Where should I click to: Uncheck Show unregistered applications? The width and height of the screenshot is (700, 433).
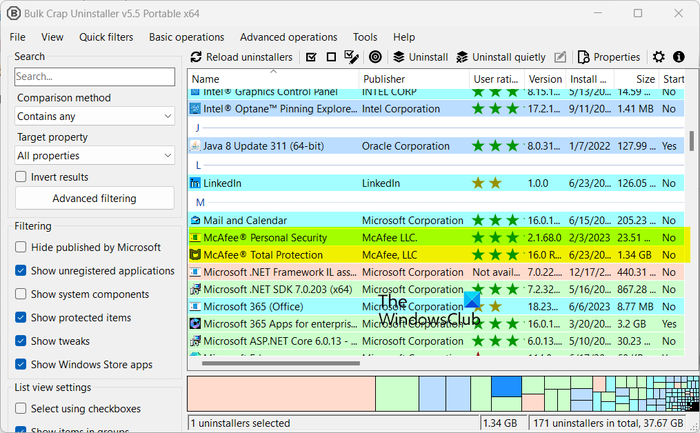point(21,271)
